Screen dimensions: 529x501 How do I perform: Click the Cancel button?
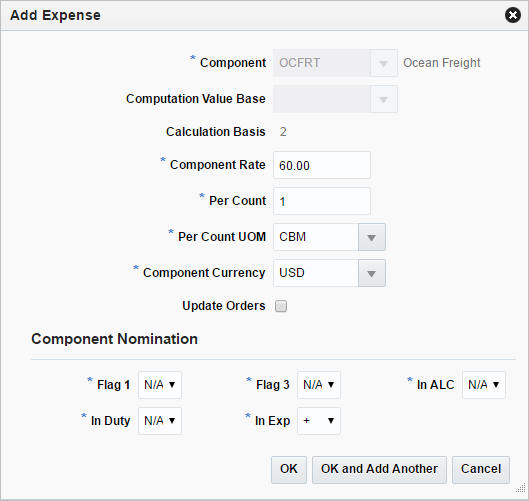point(481,470)
